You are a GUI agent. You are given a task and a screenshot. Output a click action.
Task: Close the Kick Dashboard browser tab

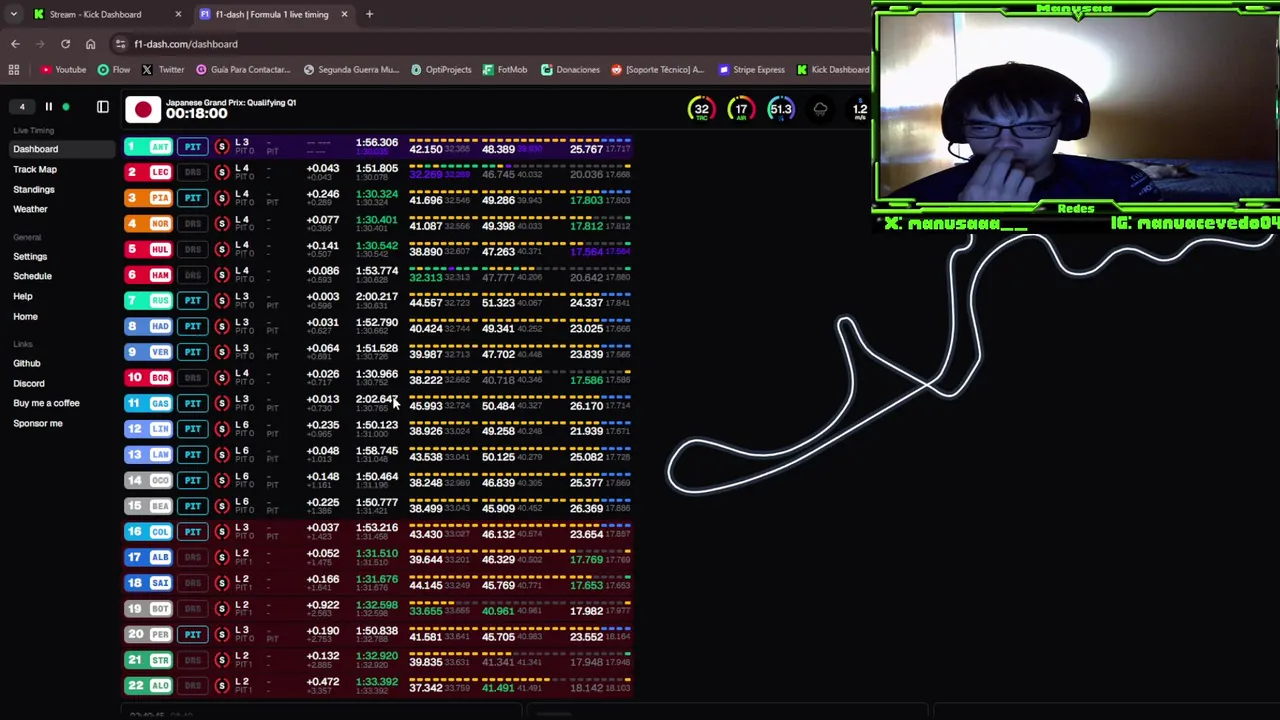178,14
